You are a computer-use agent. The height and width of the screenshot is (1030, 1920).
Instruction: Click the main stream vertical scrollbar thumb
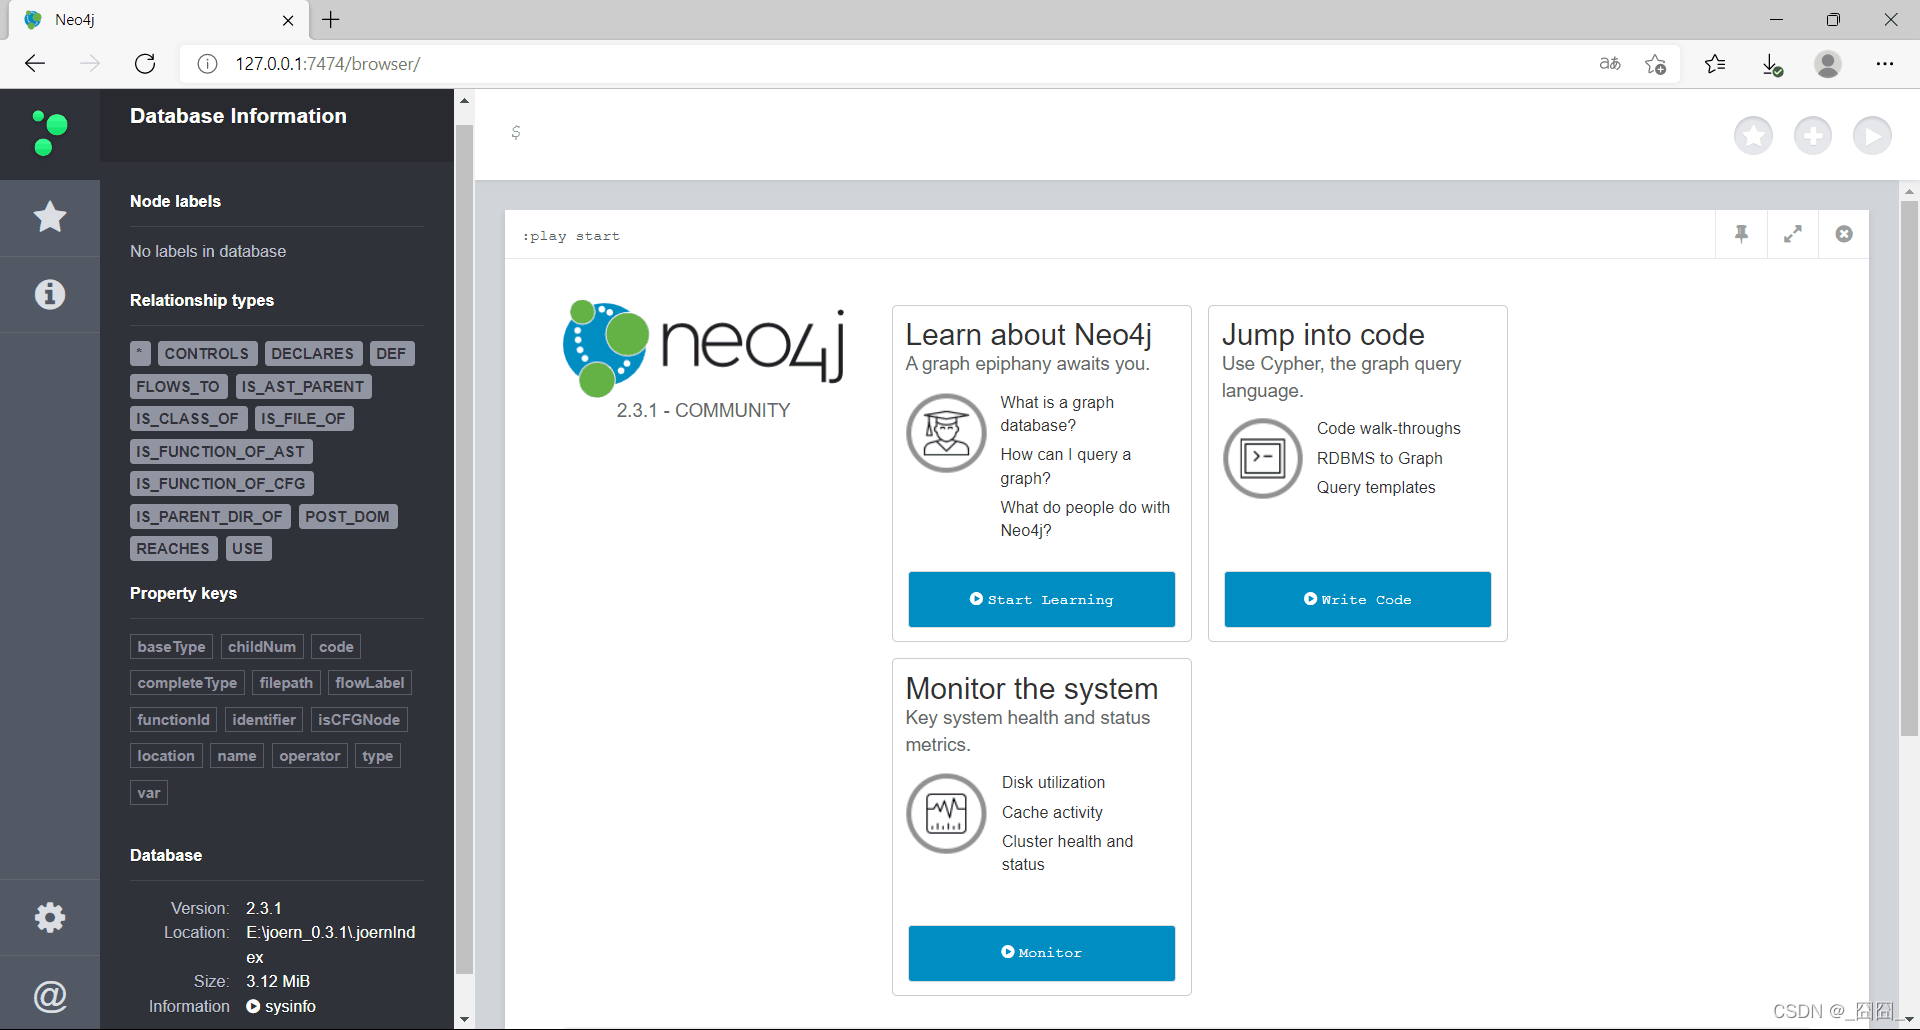coord(1909,468)
